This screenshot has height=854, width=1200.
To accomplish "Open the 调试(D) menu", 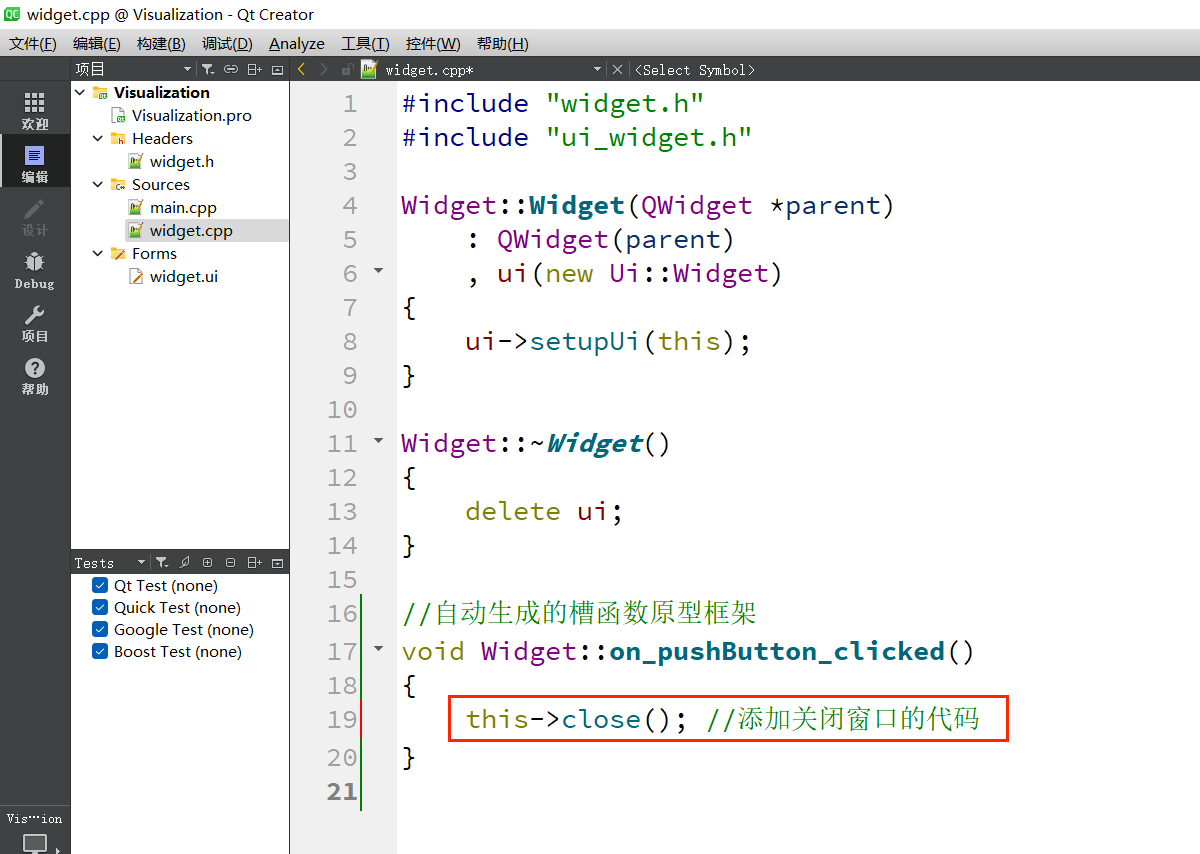I will tap(227, 43).
